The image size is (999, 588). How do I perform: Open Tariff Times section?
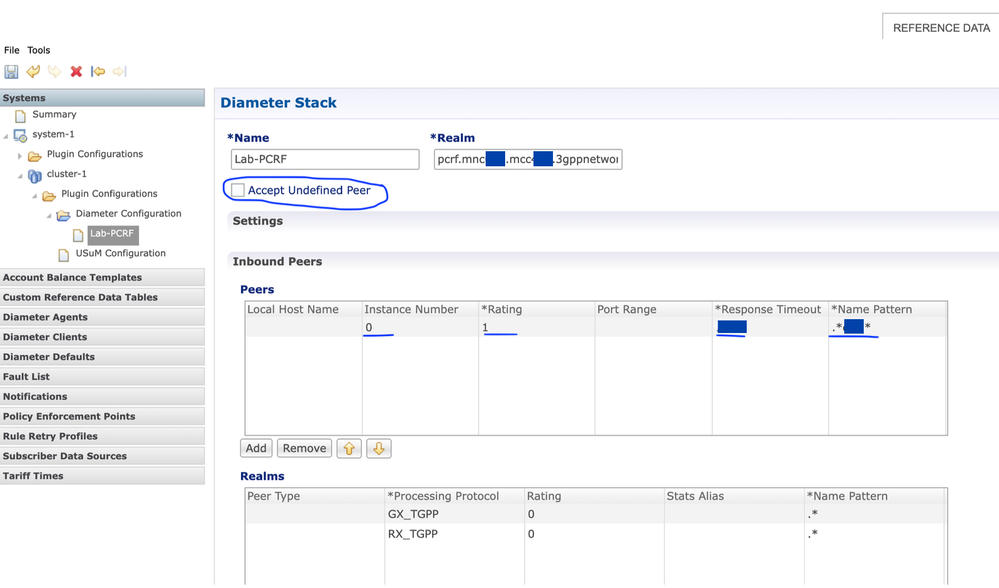tap(103, 475)
